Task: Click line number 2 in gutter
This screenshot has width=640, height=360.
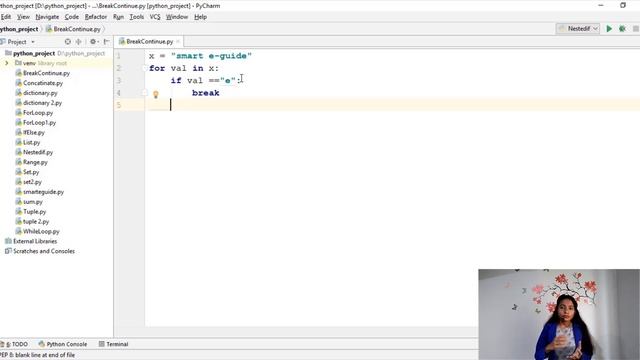Action: [x=119, y=68]
